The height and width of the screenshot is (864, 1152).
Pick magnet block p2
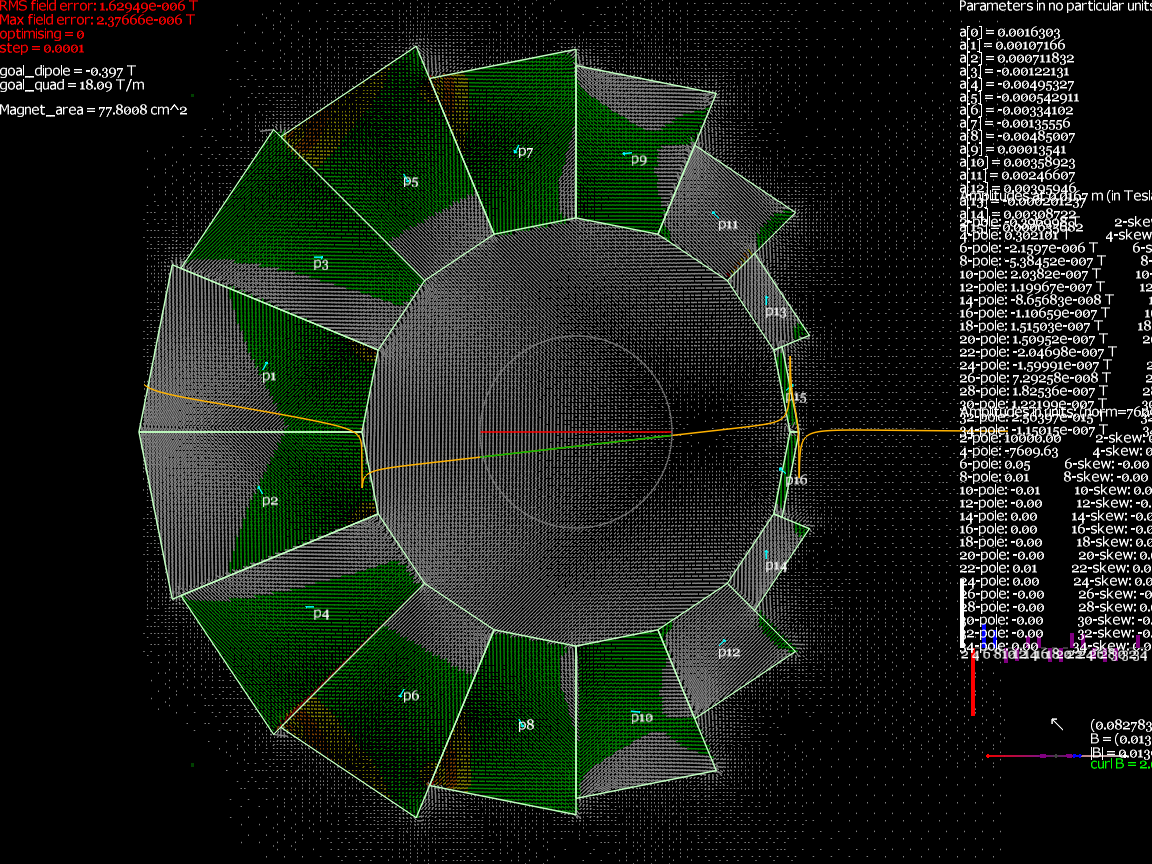pos(269,500)
